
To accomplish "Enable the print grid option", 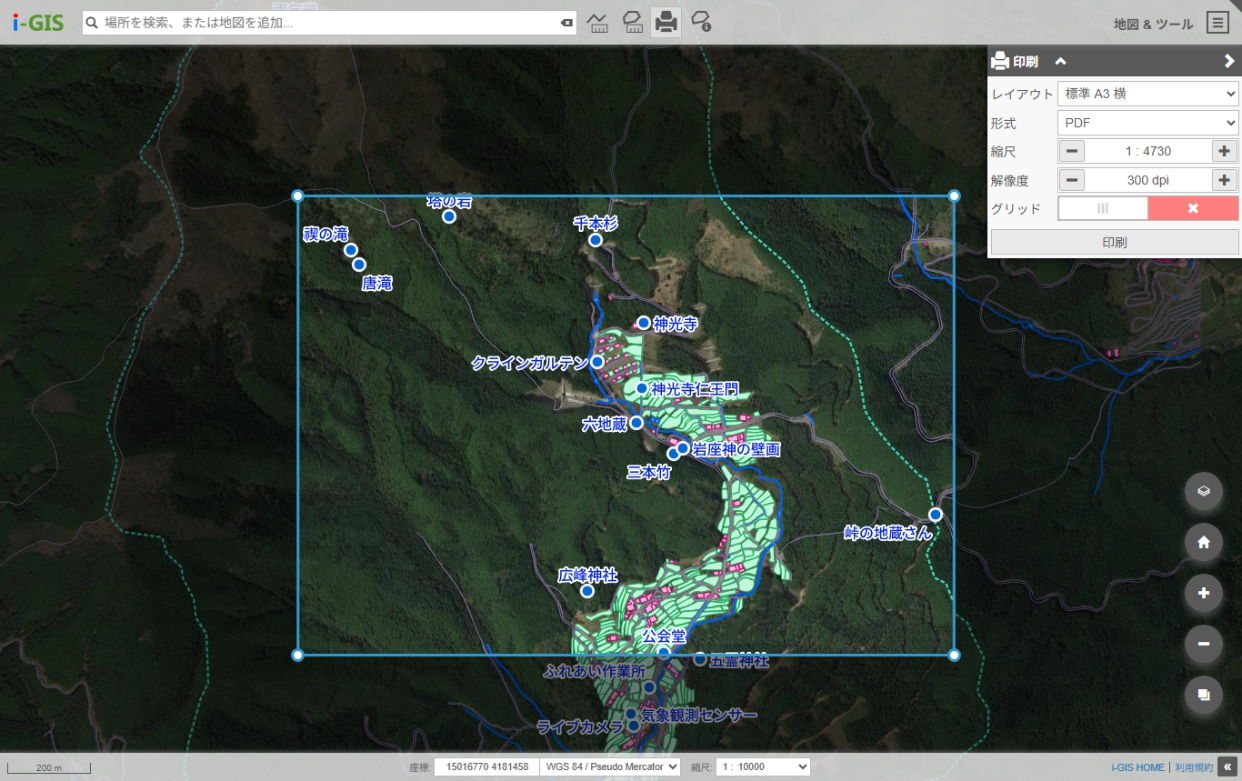I will 1103,208.
